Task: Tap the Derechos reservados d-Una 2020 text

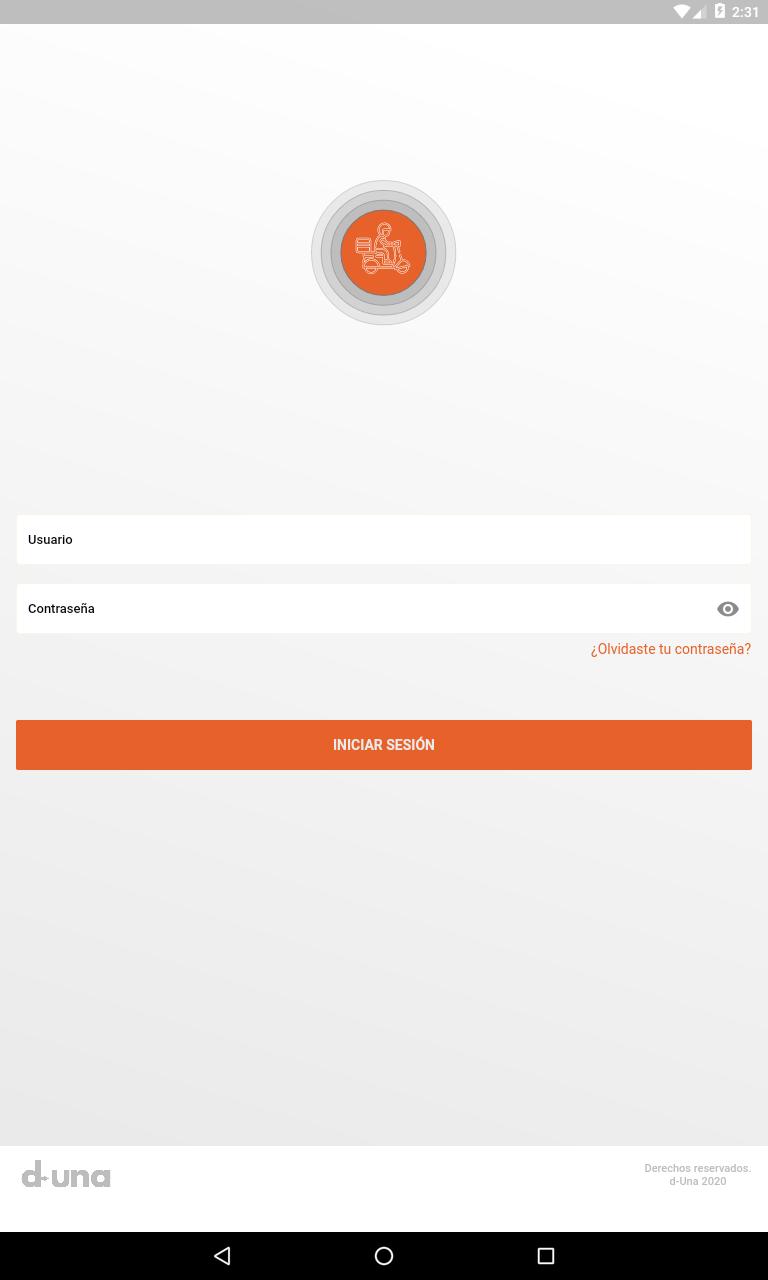Action: (x=697, y=1174)
